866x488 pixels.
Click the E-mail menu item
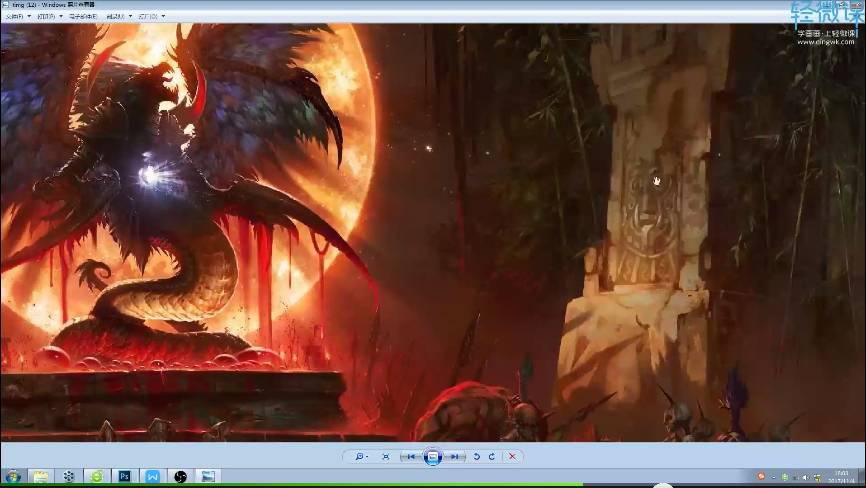tap(83, 17)
